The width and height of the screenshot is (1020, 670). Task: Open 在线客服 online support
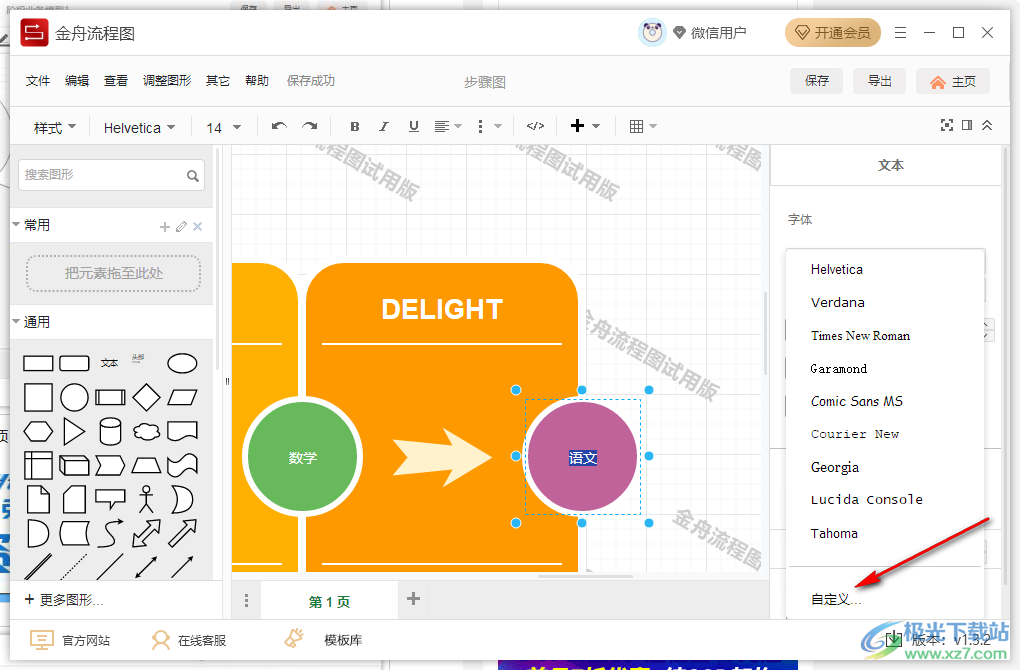pos(189,641)
